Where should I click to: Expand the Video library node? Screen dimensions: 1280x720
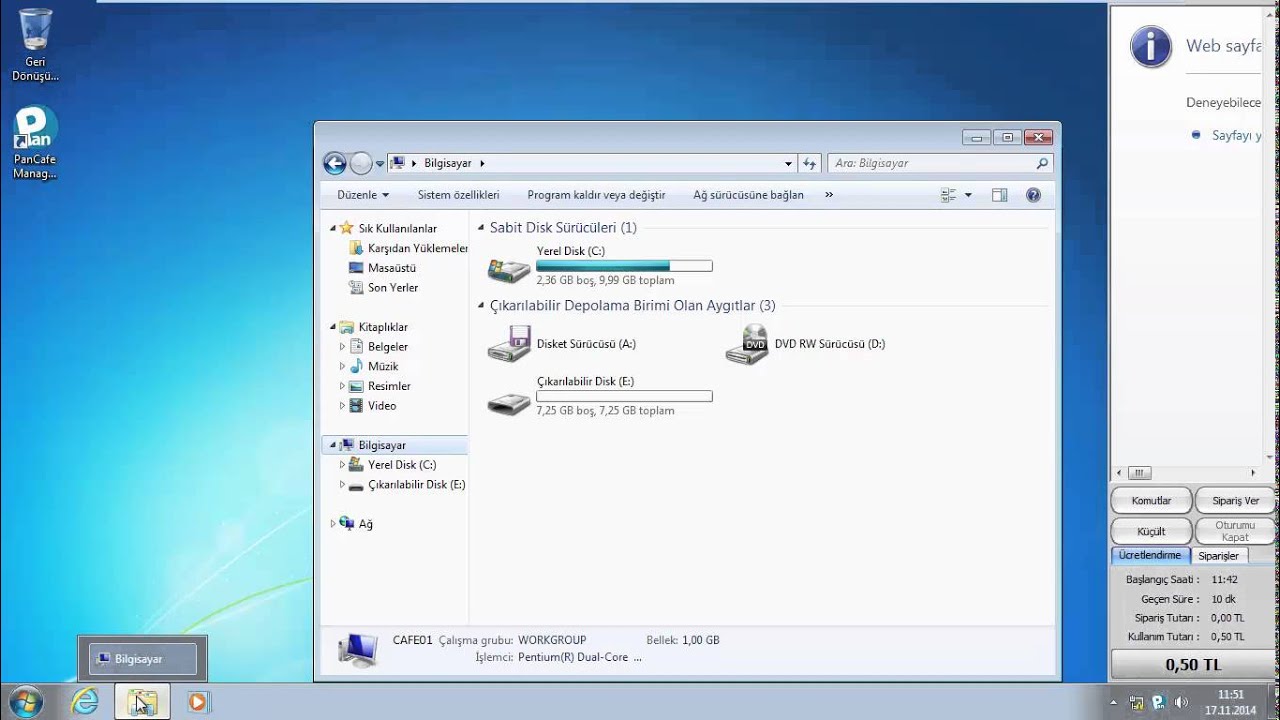tap(342, 406)
